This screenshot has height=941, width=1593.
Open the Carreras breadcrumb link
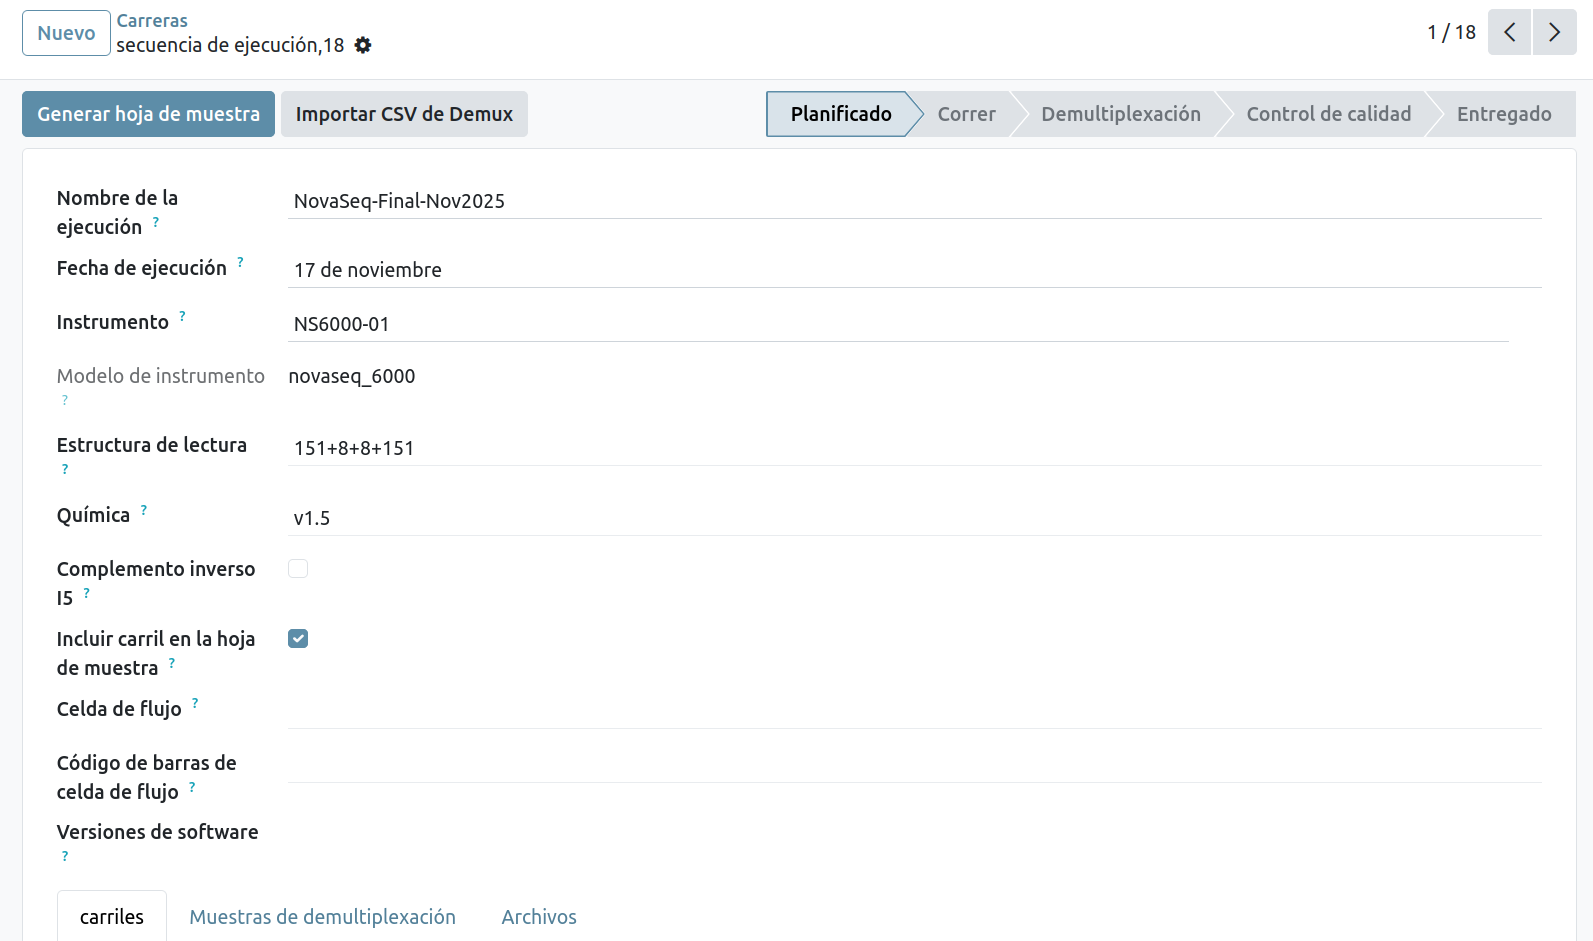(x=152, y=20)
